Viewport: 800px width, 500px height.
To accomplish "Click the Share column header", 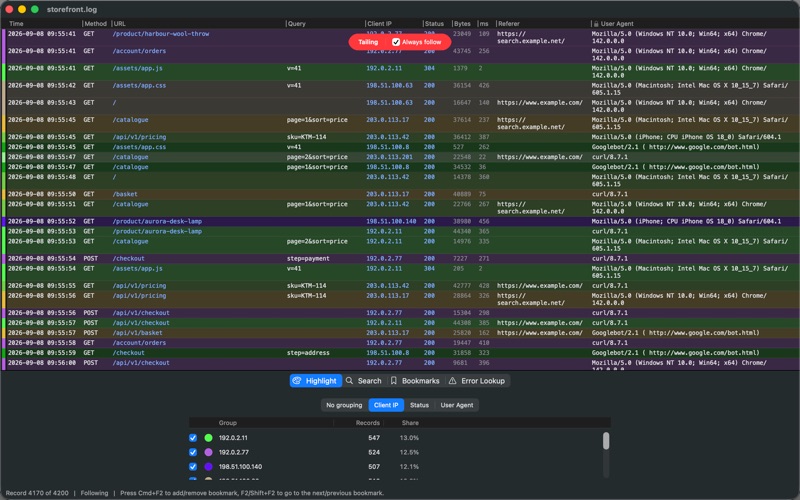I will tap(410, 422).
